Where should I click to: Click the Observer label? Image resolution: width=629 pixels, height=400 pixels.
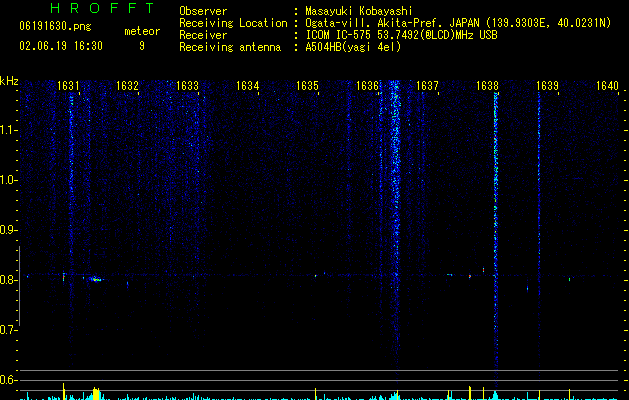(203, 11)
